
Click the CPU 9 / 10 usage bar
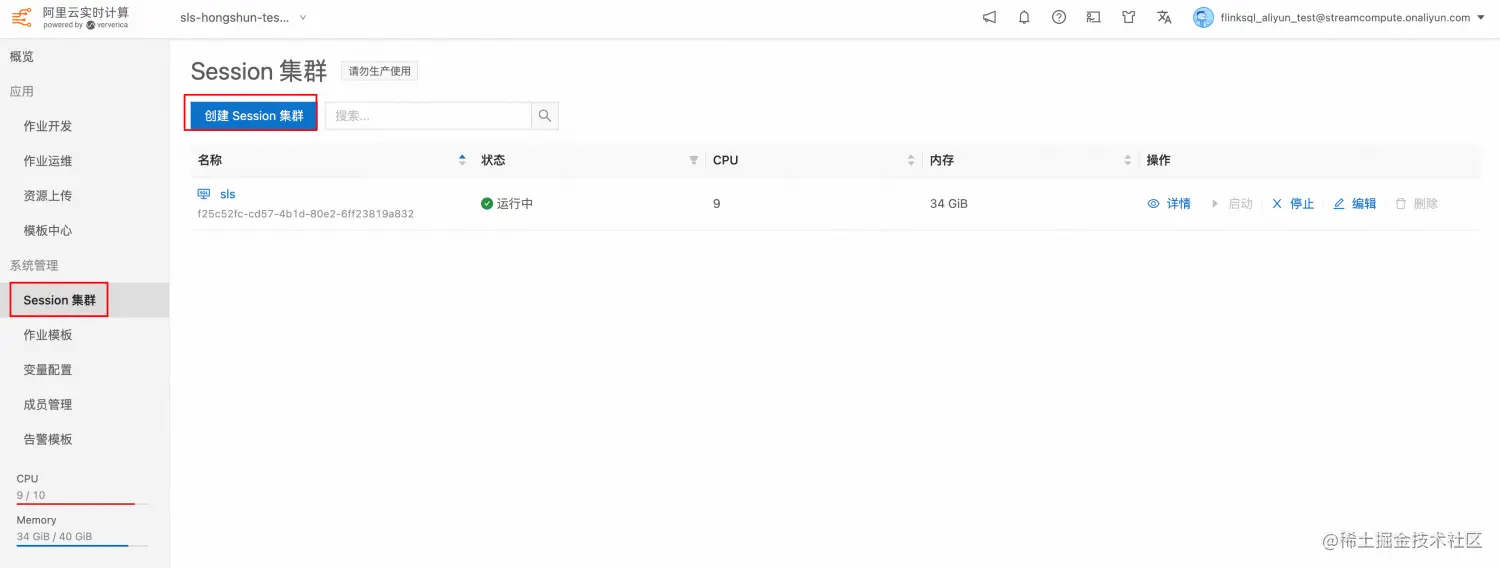coord(82,504)
